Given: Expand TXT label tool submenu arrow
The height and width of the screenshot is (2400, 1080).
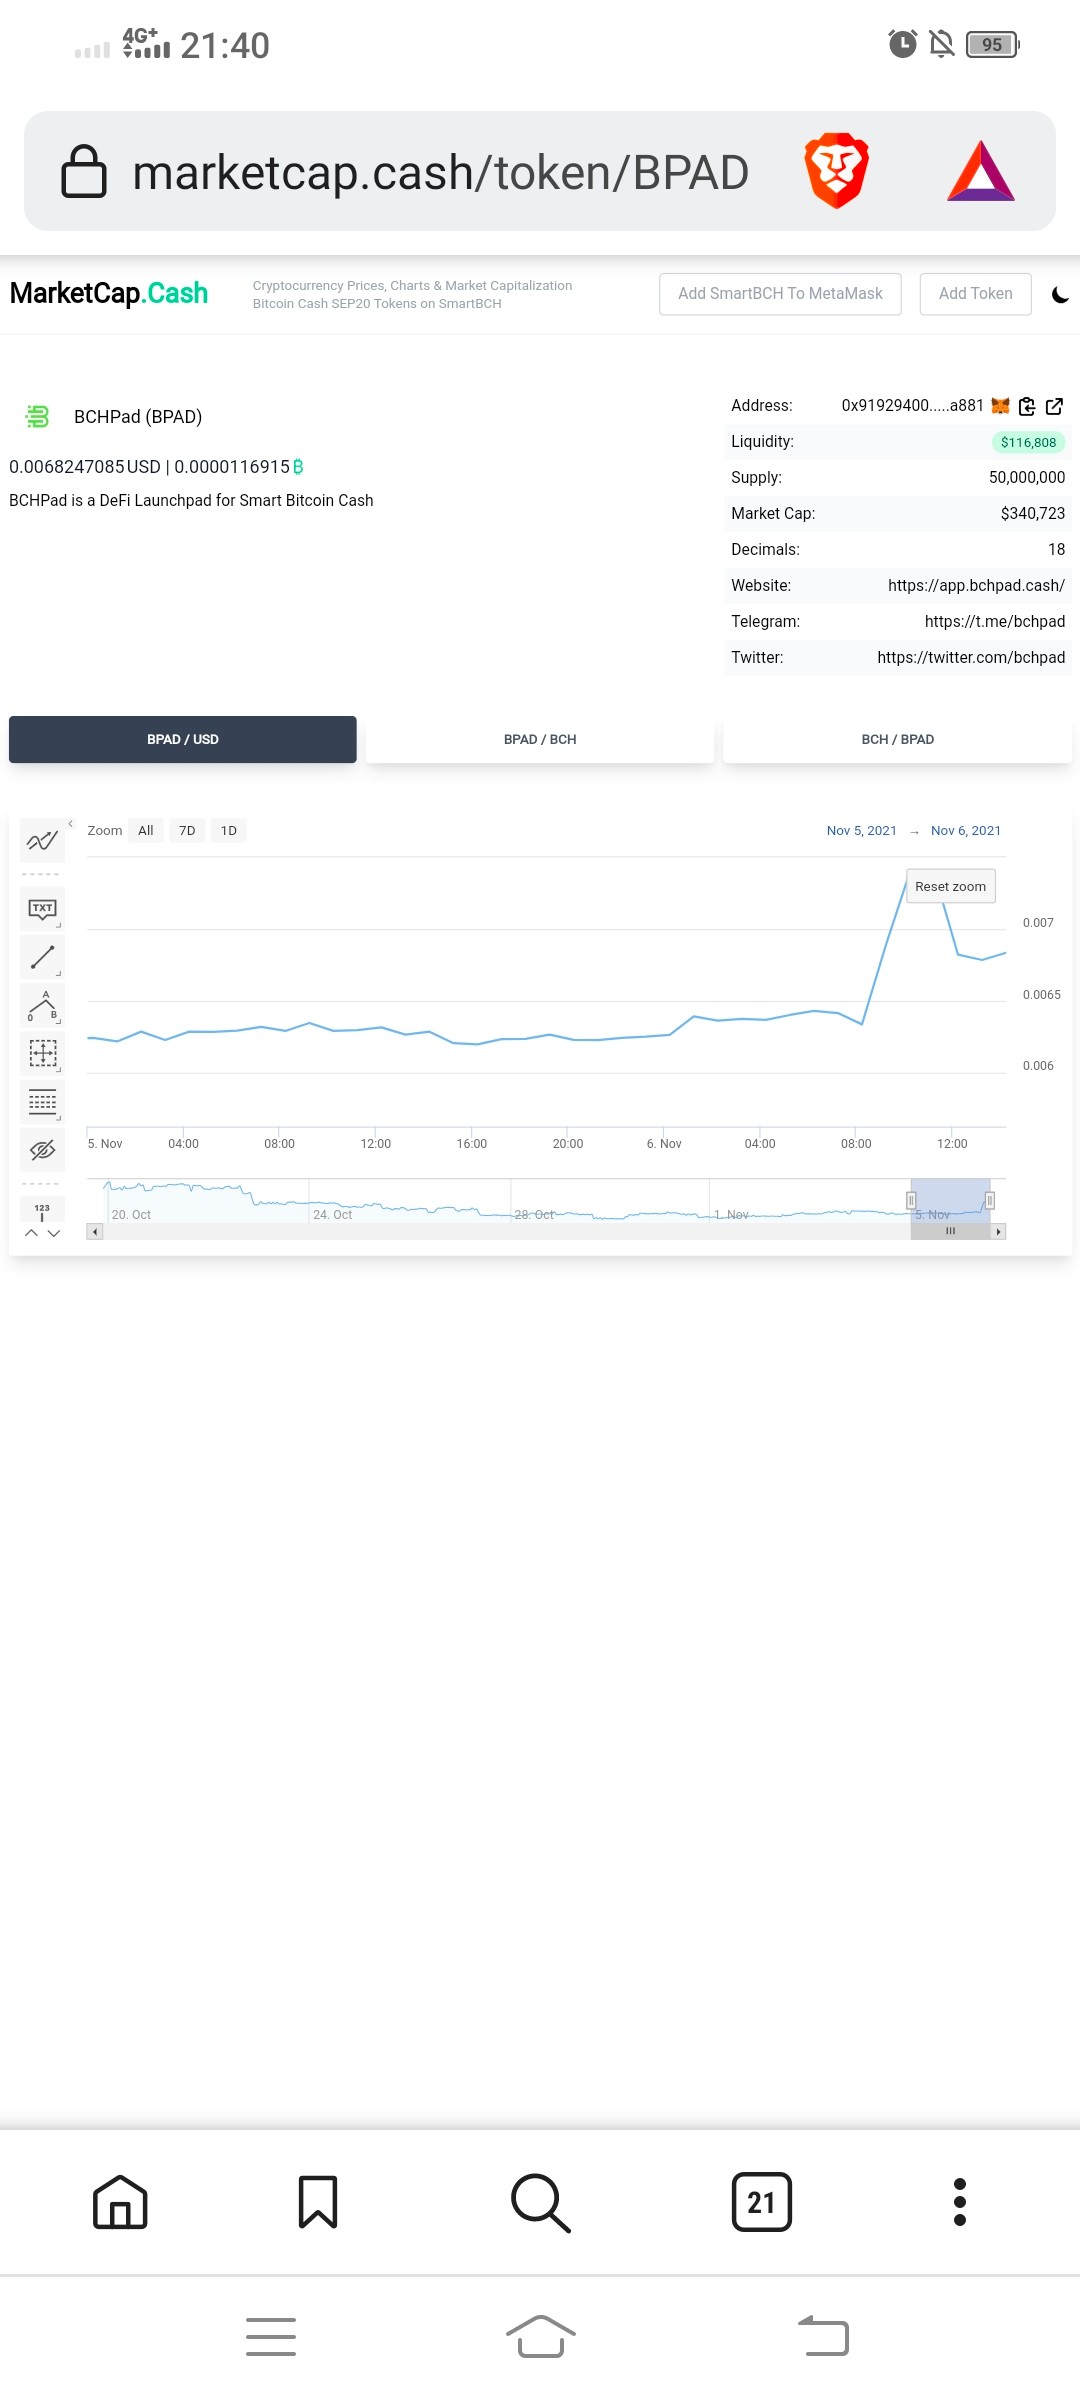Looking at the screenshot, I should [59, 925].
